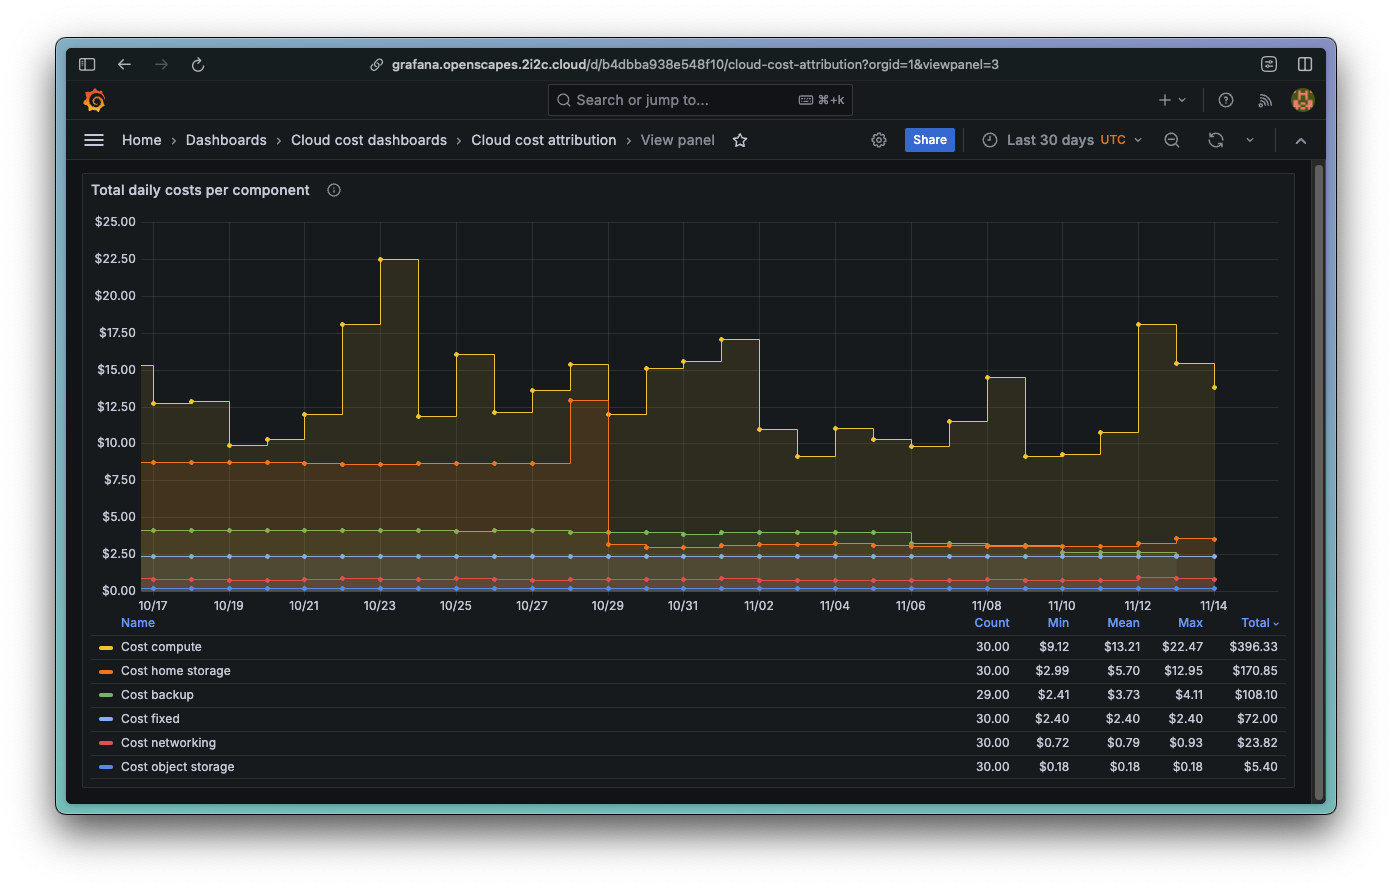
Task: Open panel settings with the gear icon
Action: pos(878,140)
